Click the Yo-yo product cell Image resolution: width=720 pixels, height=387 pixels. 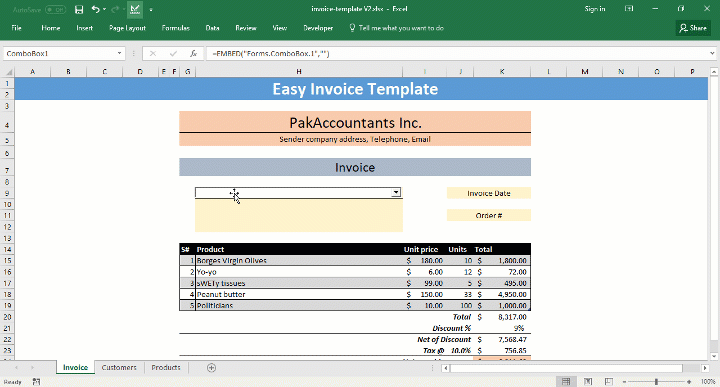[x=298, y=272]
